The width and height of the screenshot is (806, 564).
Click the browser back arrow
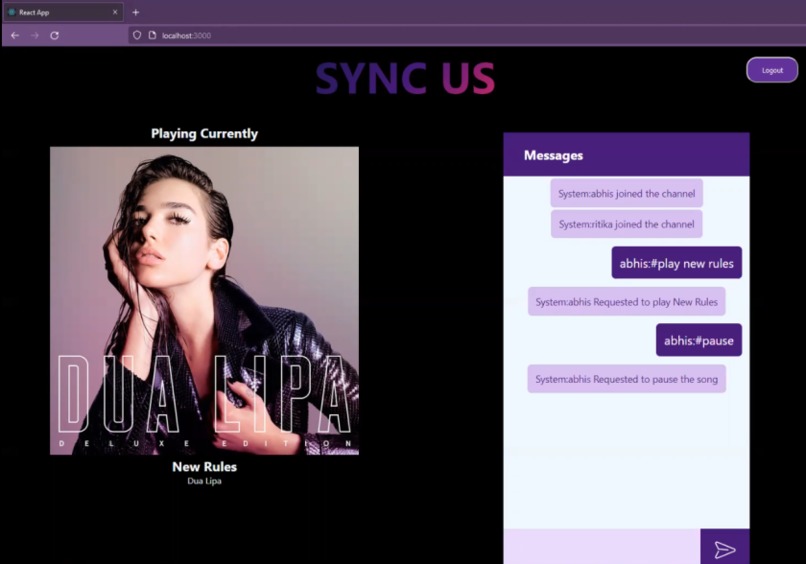coord(15,35)
